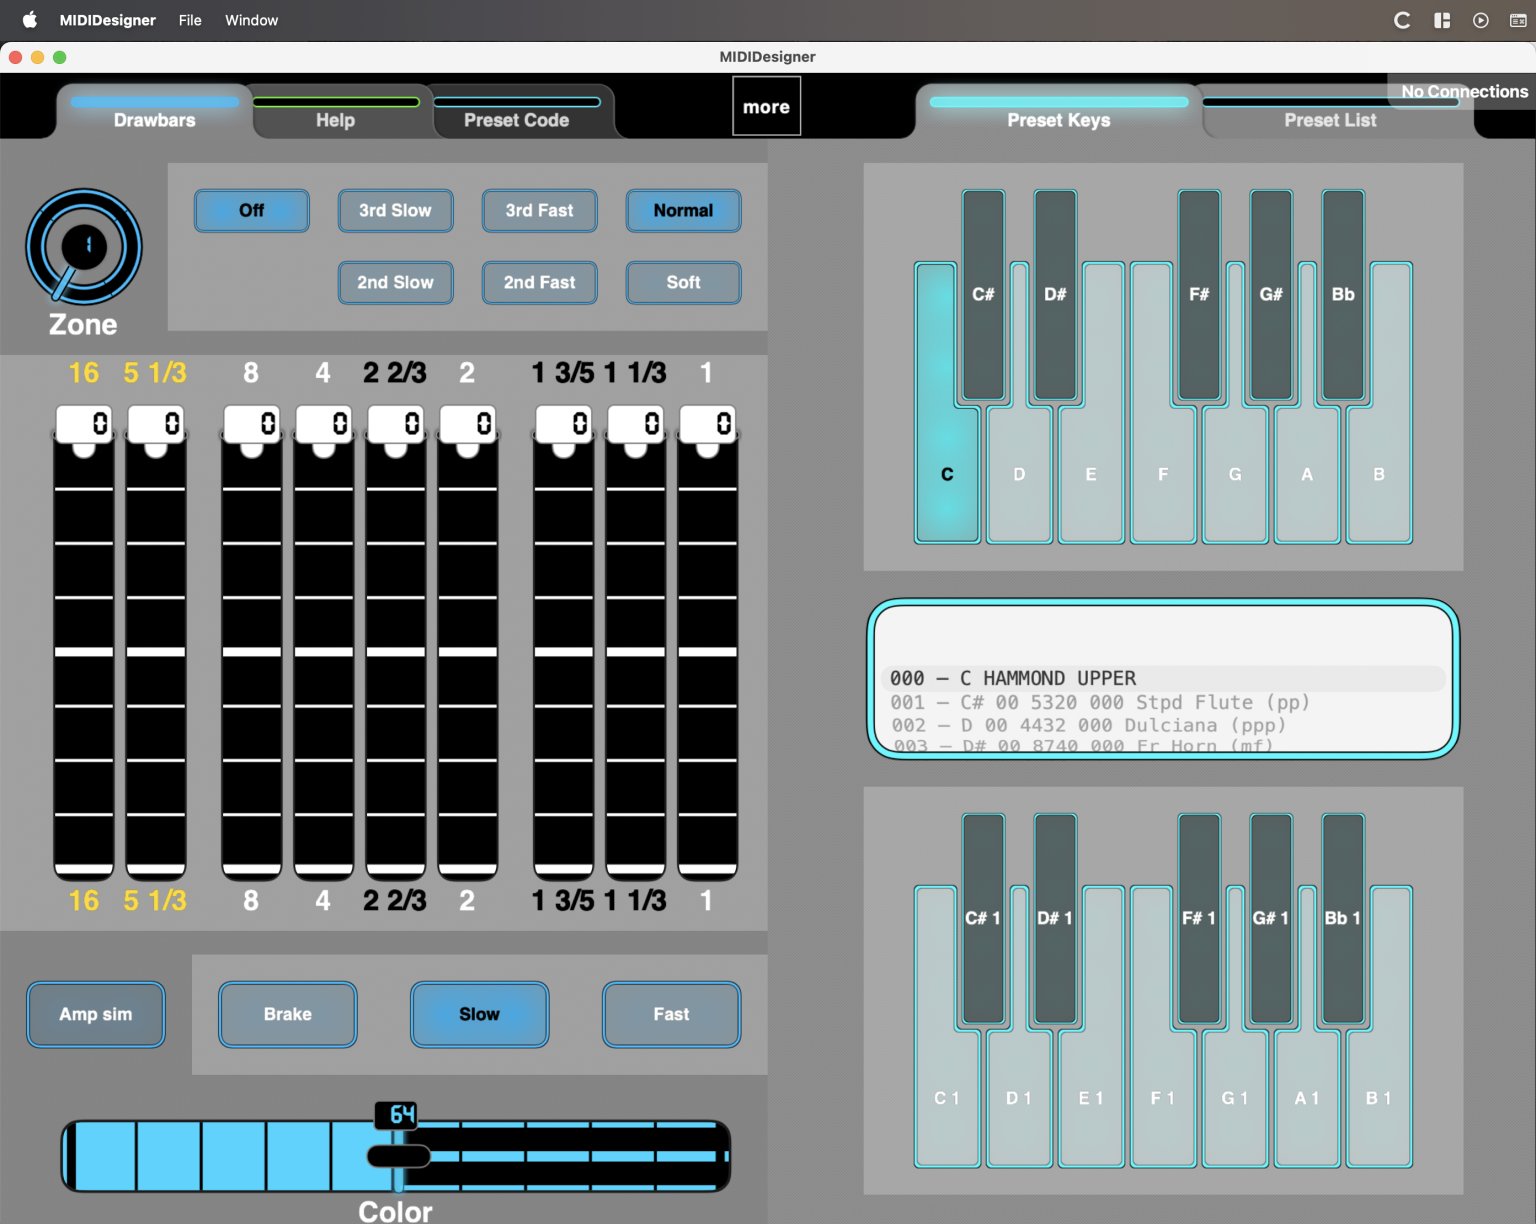Click the 16 drawbar slider
This screenshot has height=1224, width=1536.
[84, 642]
